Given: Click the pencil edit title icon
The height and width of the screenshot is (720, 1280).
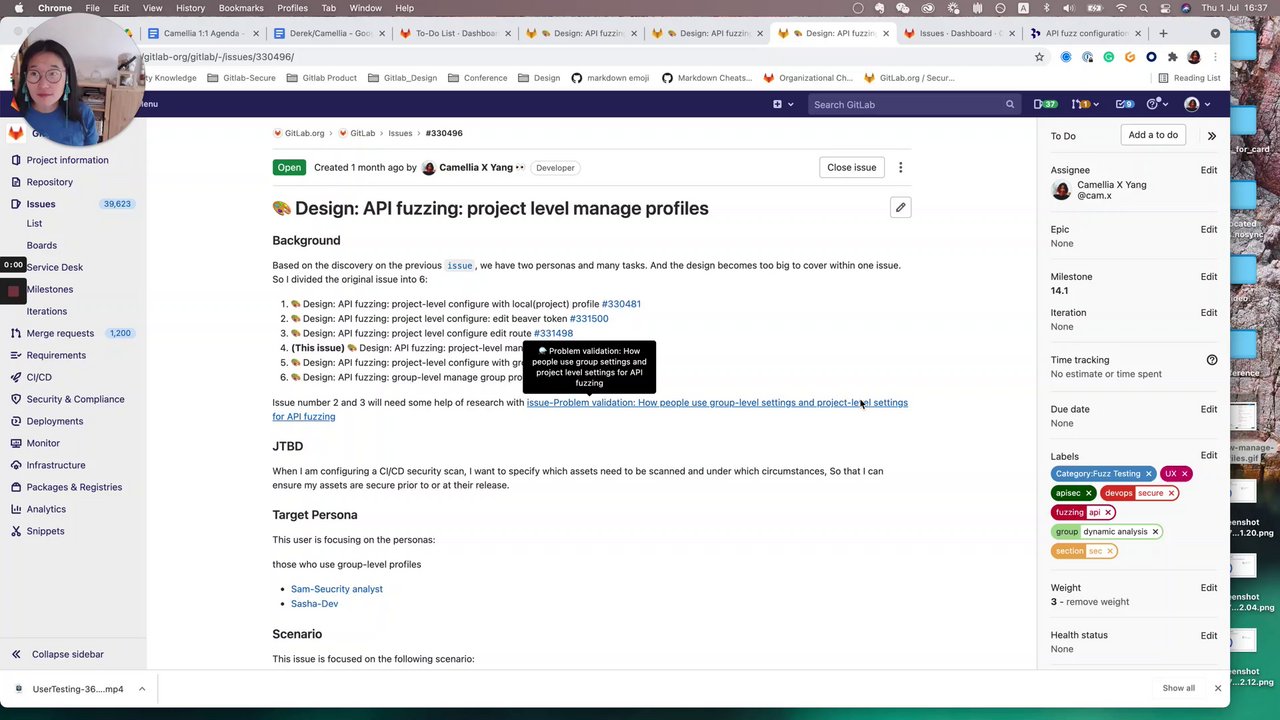Looking at the screenshot, I should (x=900, y=207).
